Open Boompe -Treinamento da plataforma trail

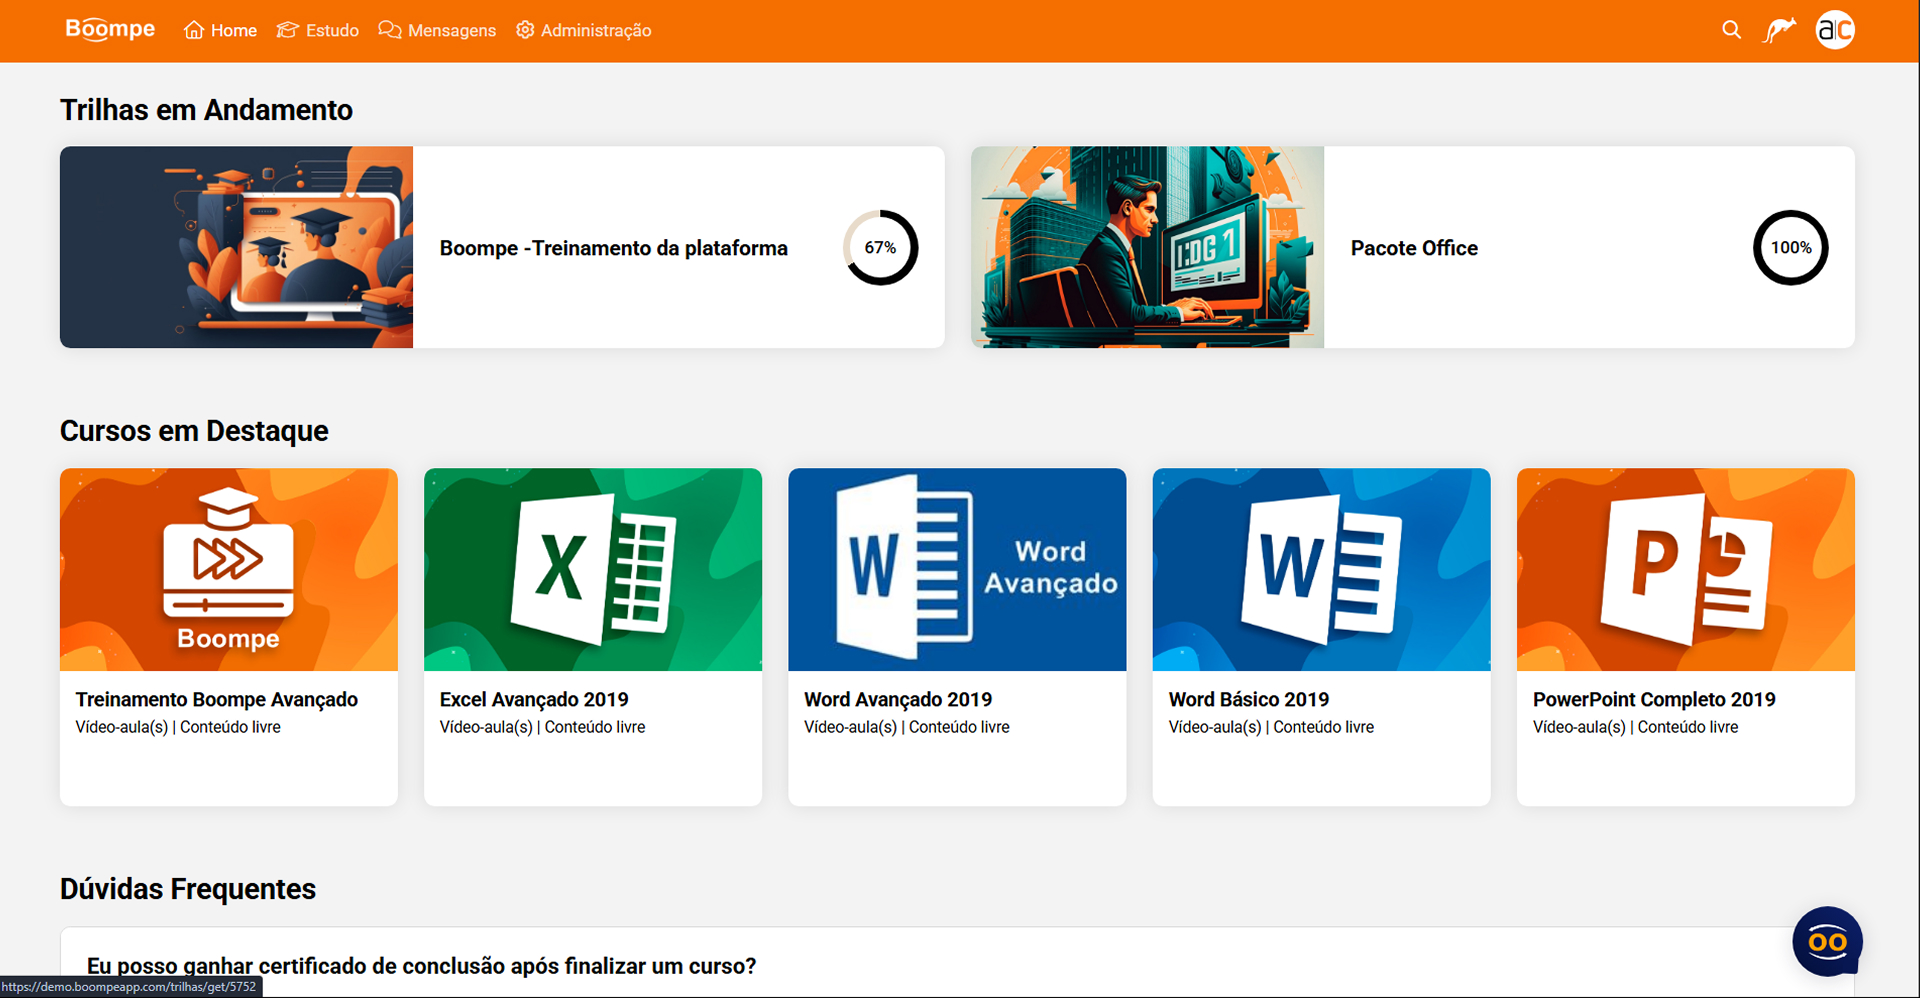[x=613, y=248]
